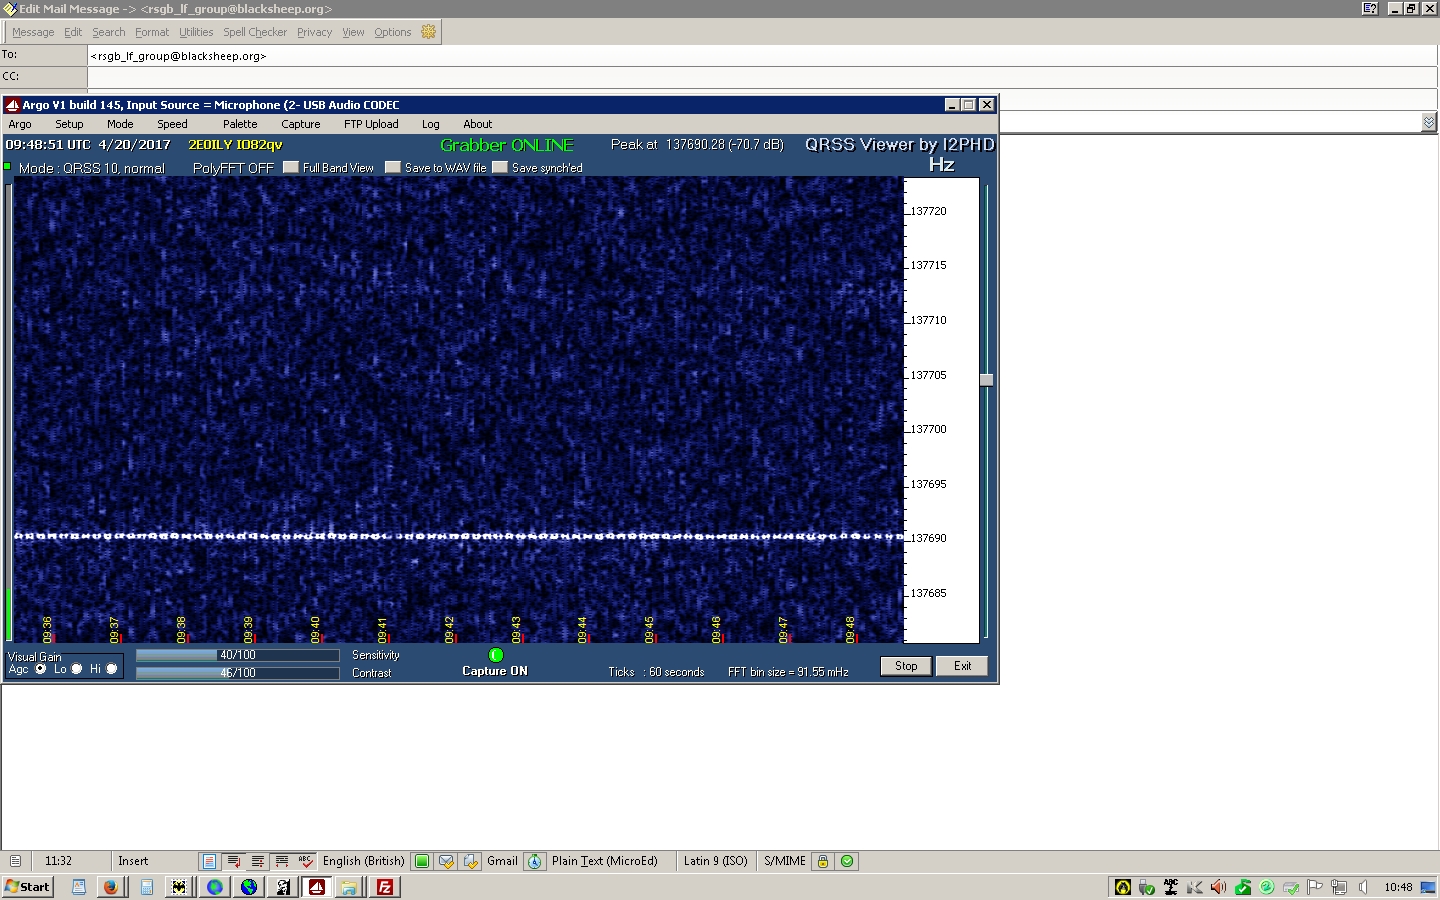Image resolution: width=1440 pixels, height=900 pixels.
Task: Open the Format menu in the mail editor
Action: 152,32
